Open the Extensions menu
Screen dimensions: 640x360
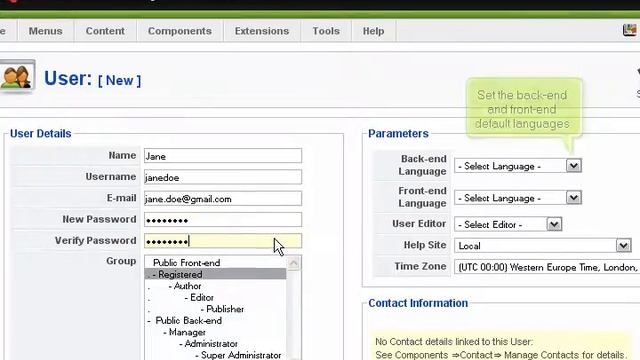tap(262, 31)
